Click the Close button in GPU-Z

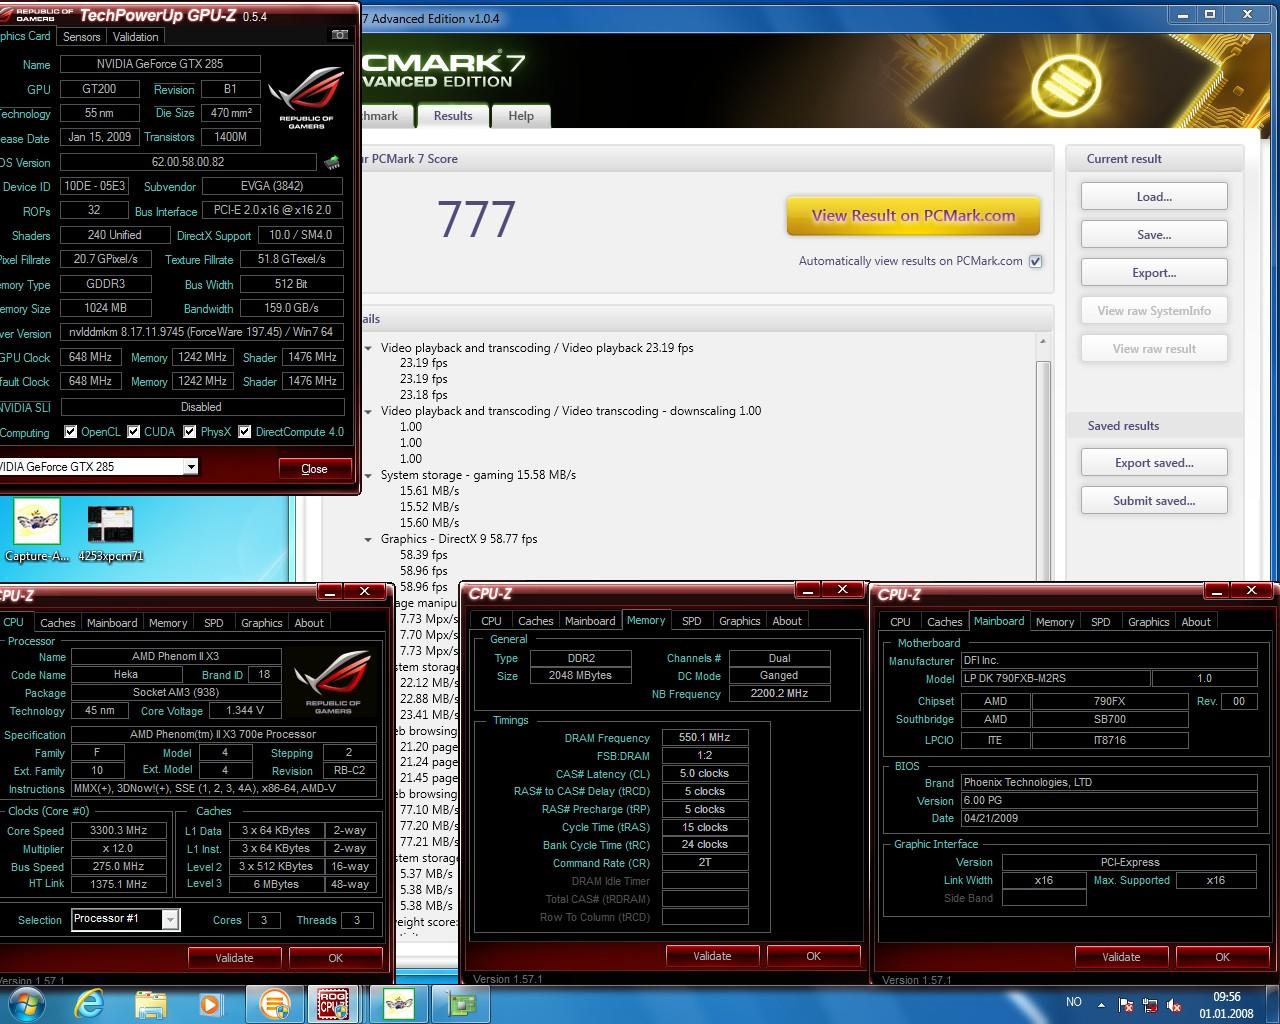314,469
